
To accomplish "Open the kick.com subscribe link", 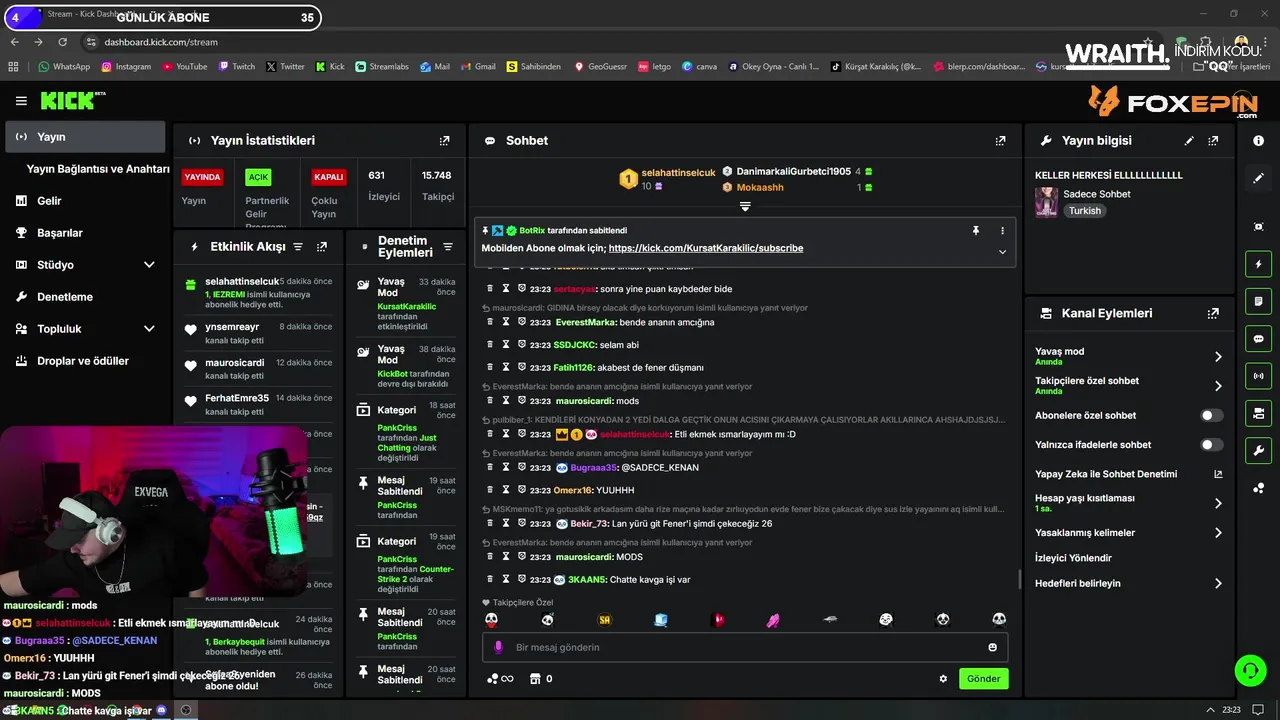I will [x=706, y=248].
